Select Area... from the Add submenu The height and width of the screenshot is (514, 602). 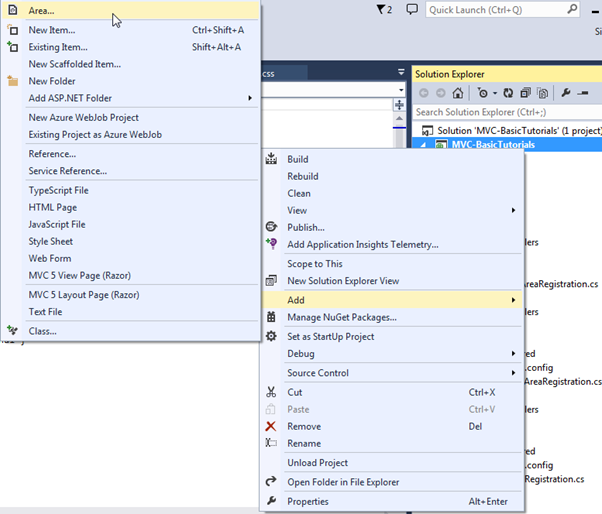(x=42, y=10)
